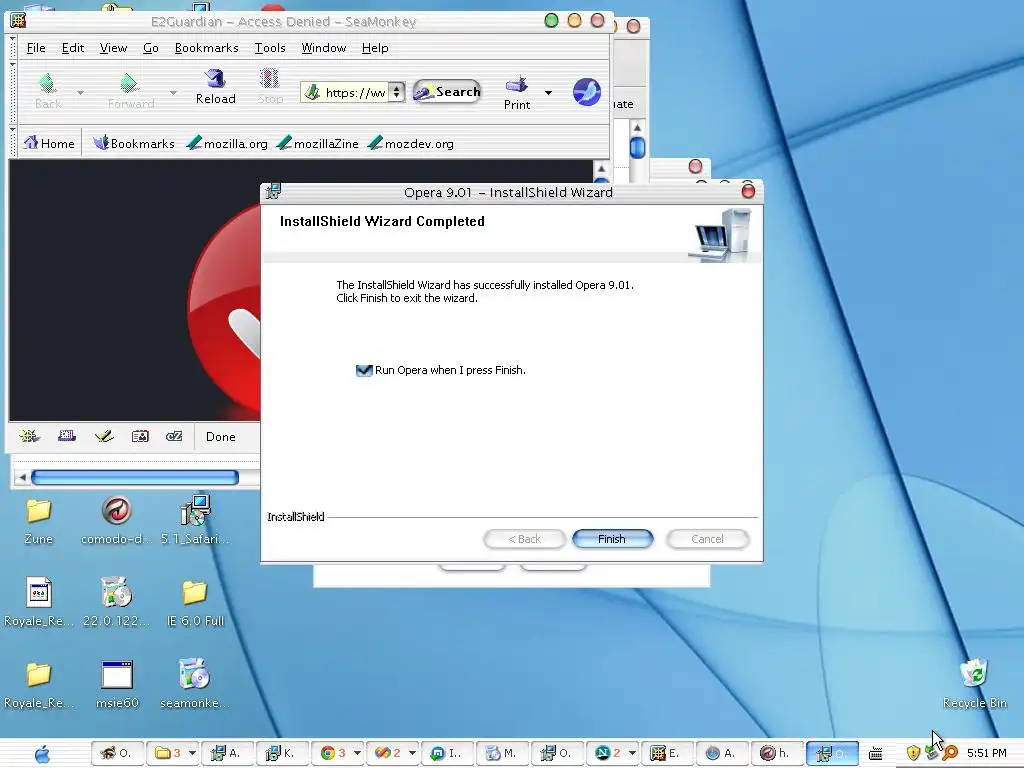Viewport: 1024px width, 768px height.
Task: Open Address Book icon in SeaMonkey status bar
Action: pos(140,436)
